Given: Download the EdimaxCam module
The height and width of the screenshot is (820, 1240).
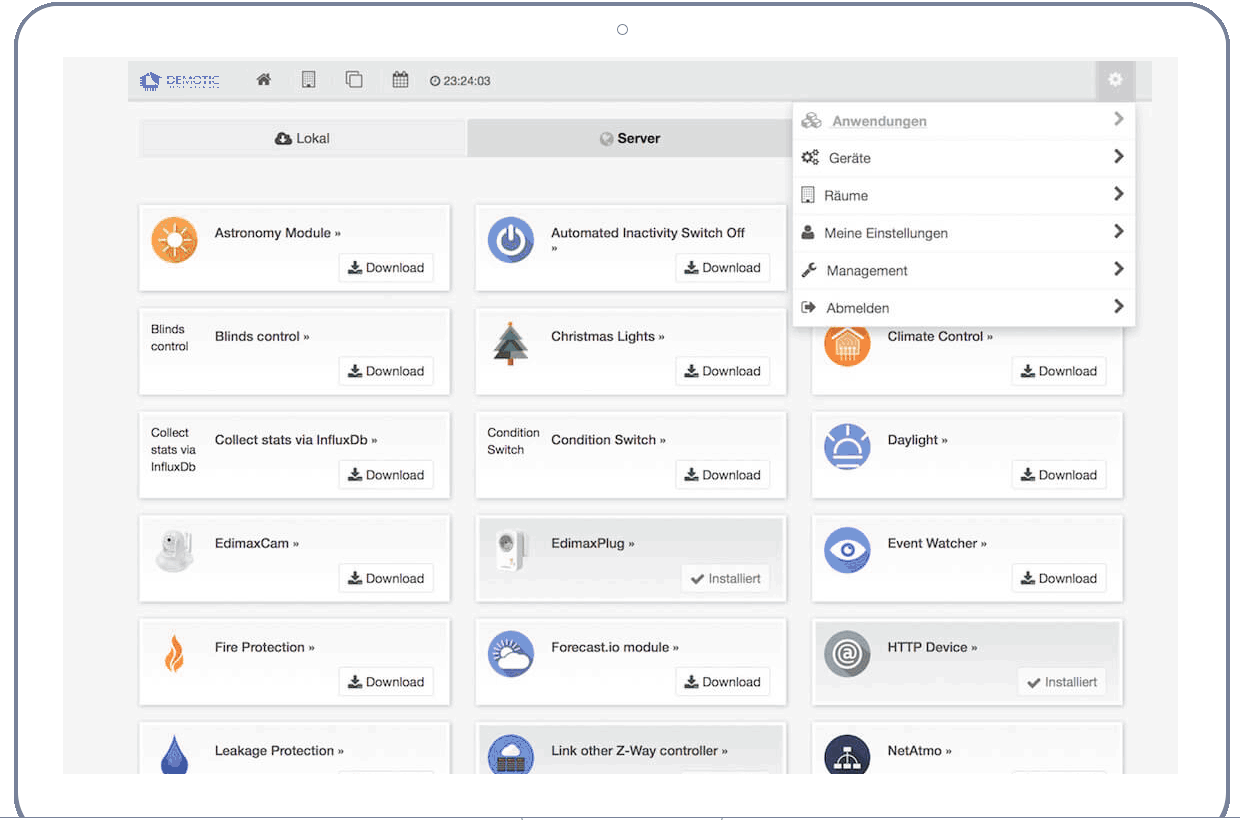Looking at the screenshot, I should [386, 578].
